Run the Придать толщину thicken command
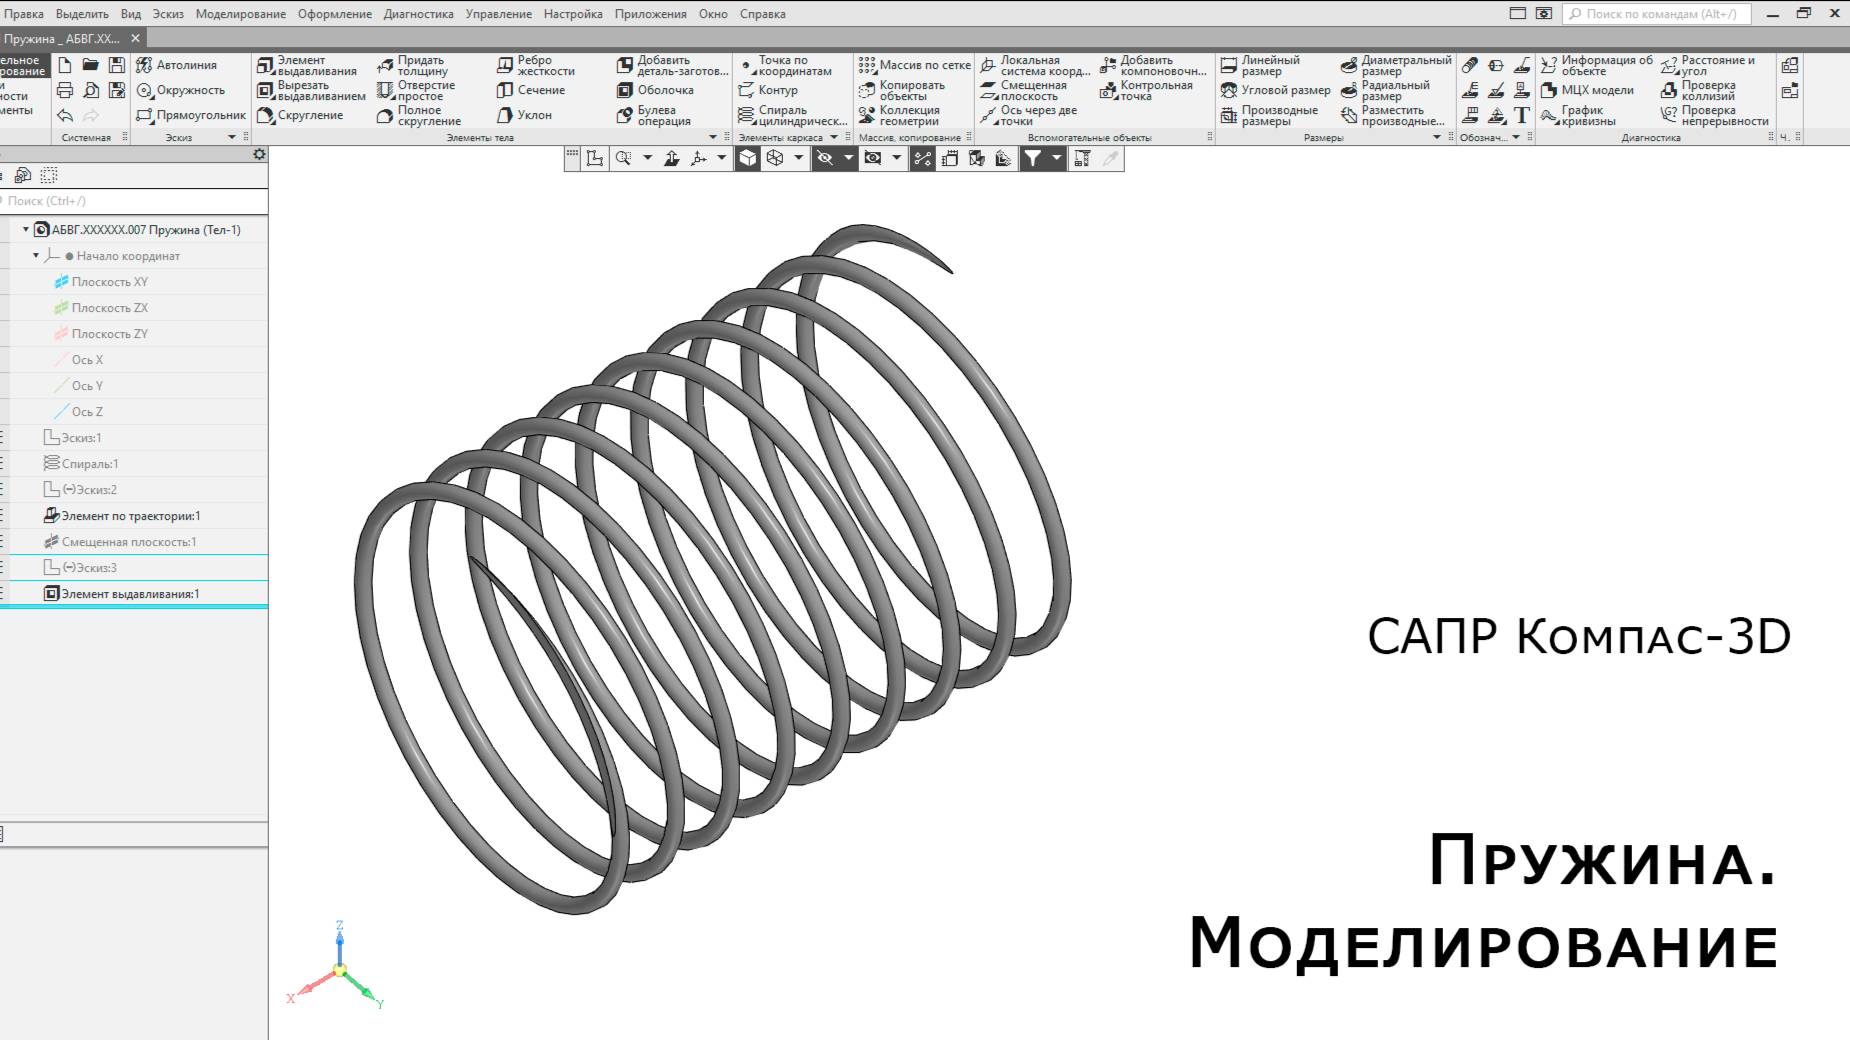1850x1040 pixels. [412, 65]
